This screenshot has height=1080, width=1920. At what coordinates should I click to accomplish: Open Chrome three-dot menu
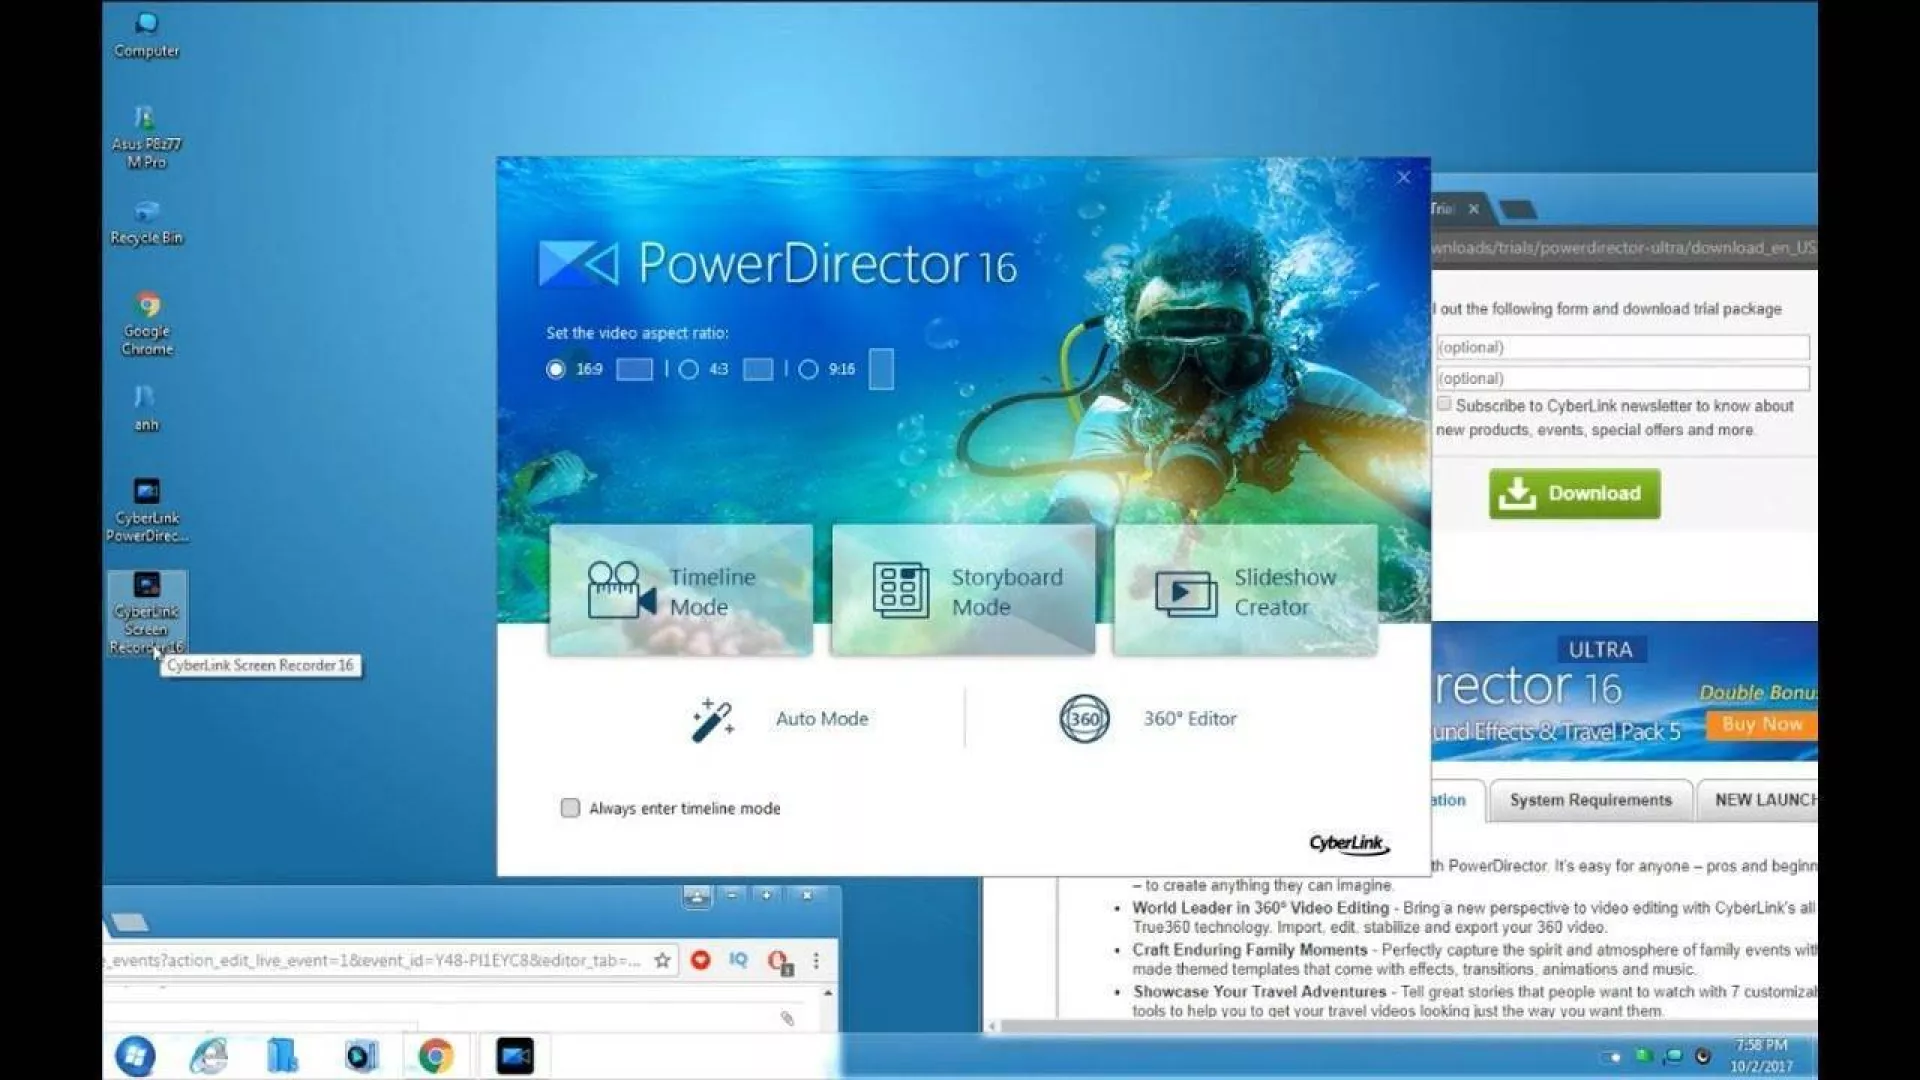tap(816, 960)
